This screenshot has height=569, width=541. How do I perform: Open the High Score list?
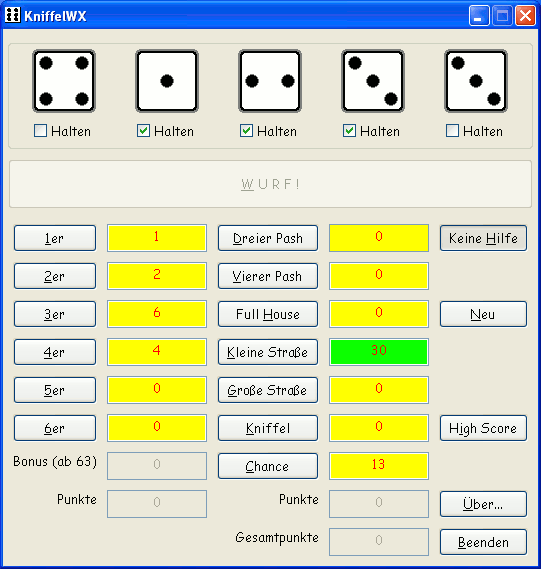(483, 428)
